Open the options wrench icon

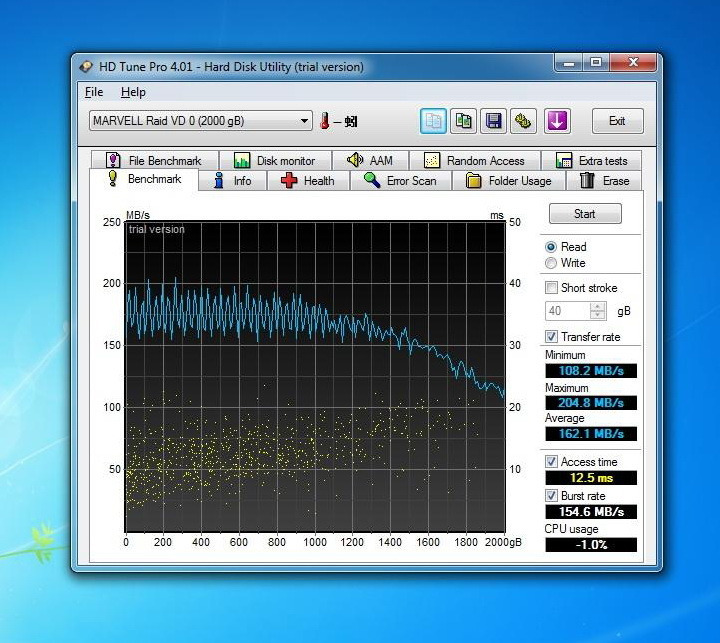click(x=523, y=121)
